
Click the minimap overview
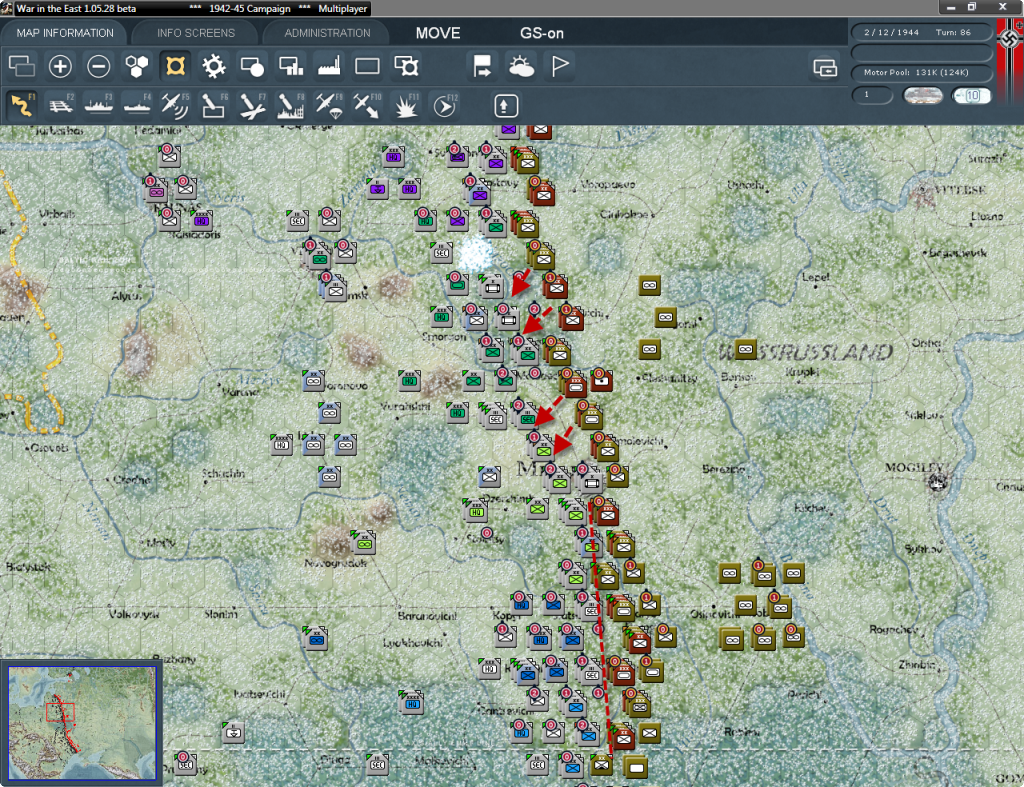pos(82,722)
